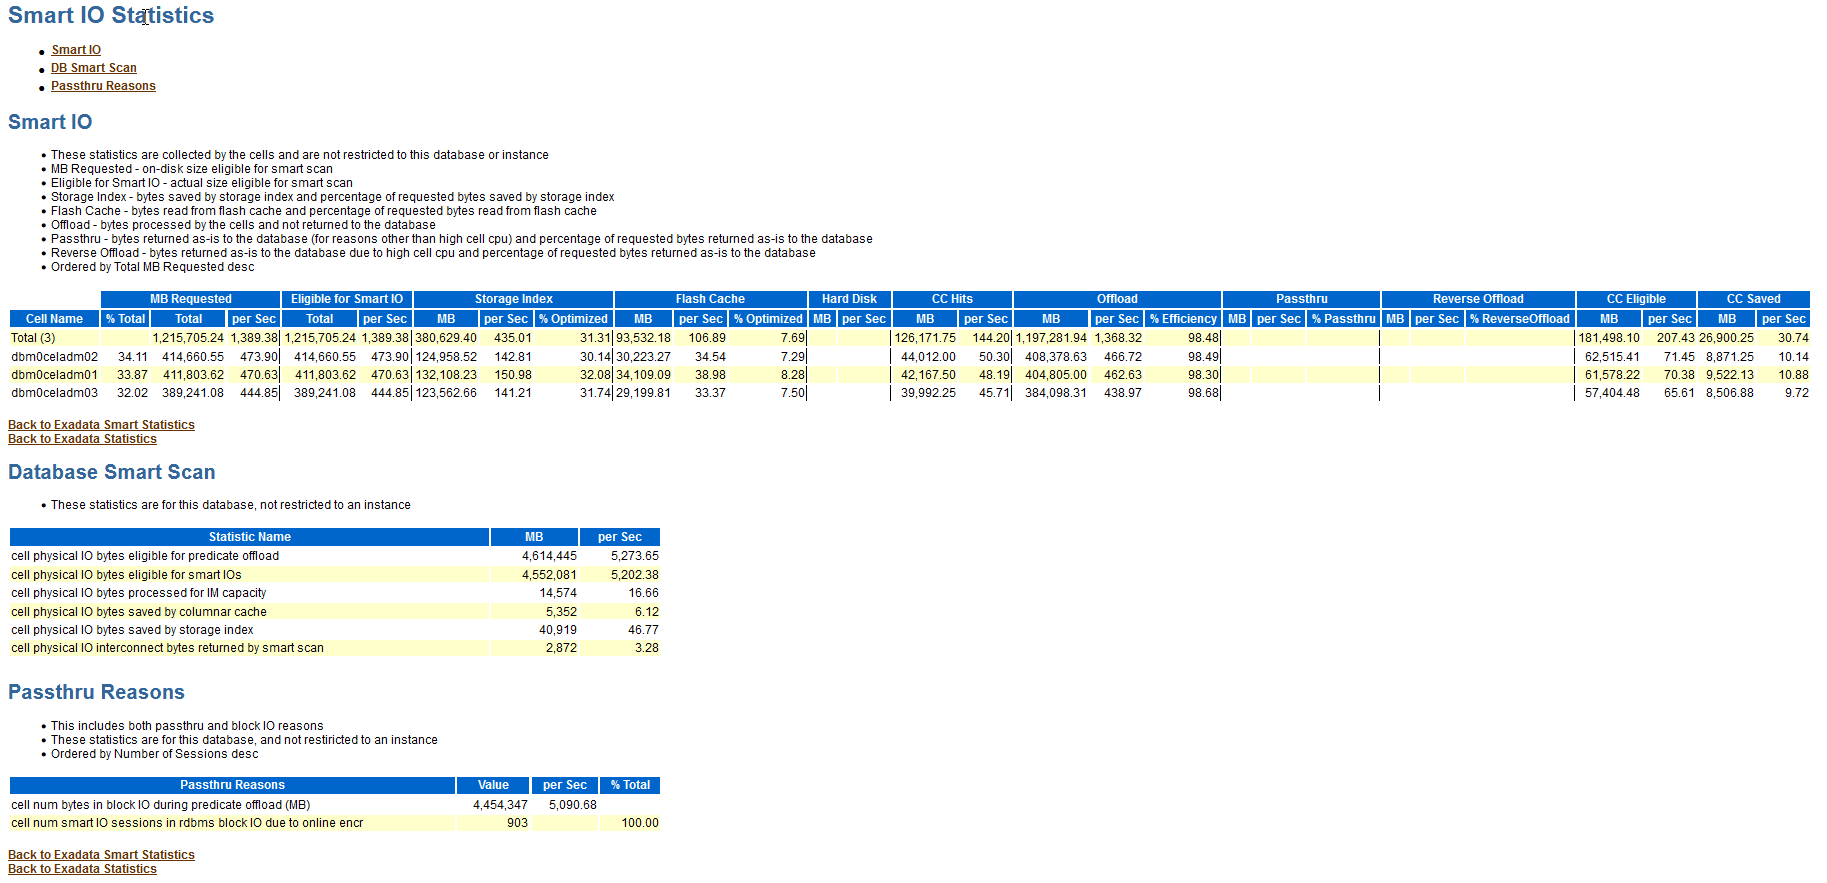Click the MB Requested column group header
This screenshot has width=1827, height=883.
[190, 299]
